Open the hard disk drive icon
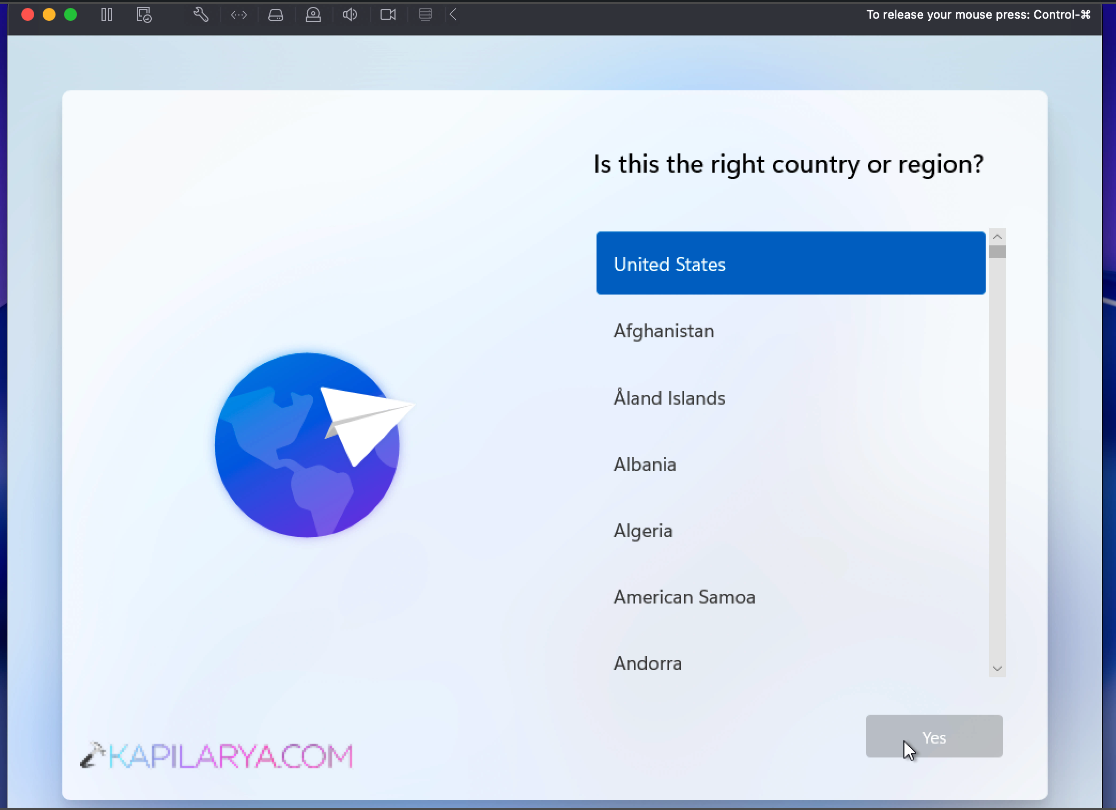This screenshot has width=1116, height=810. tap(276, 15)
